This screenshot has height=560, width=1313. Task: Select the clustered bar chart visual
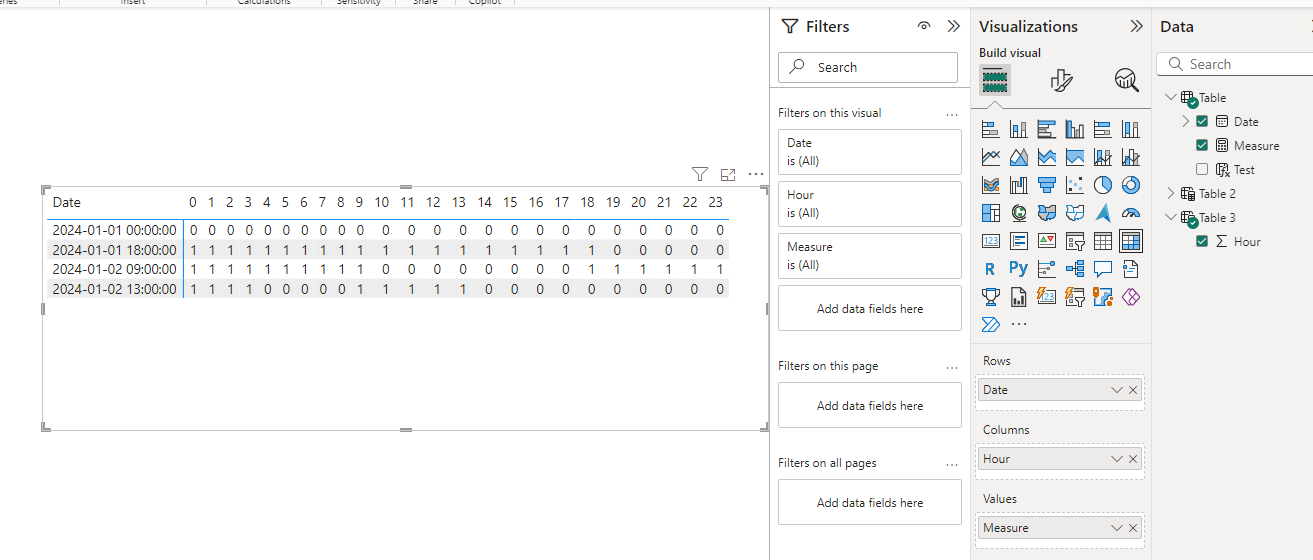coord(1047,129)
